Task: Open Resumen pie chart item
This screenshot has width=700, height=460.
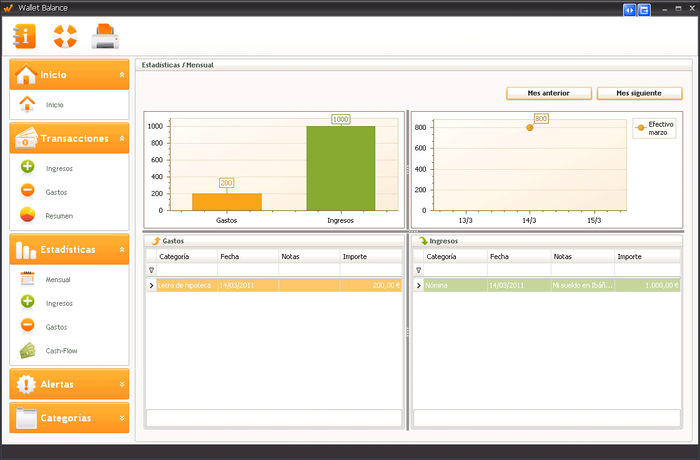Action: click(x=59, y=216)
